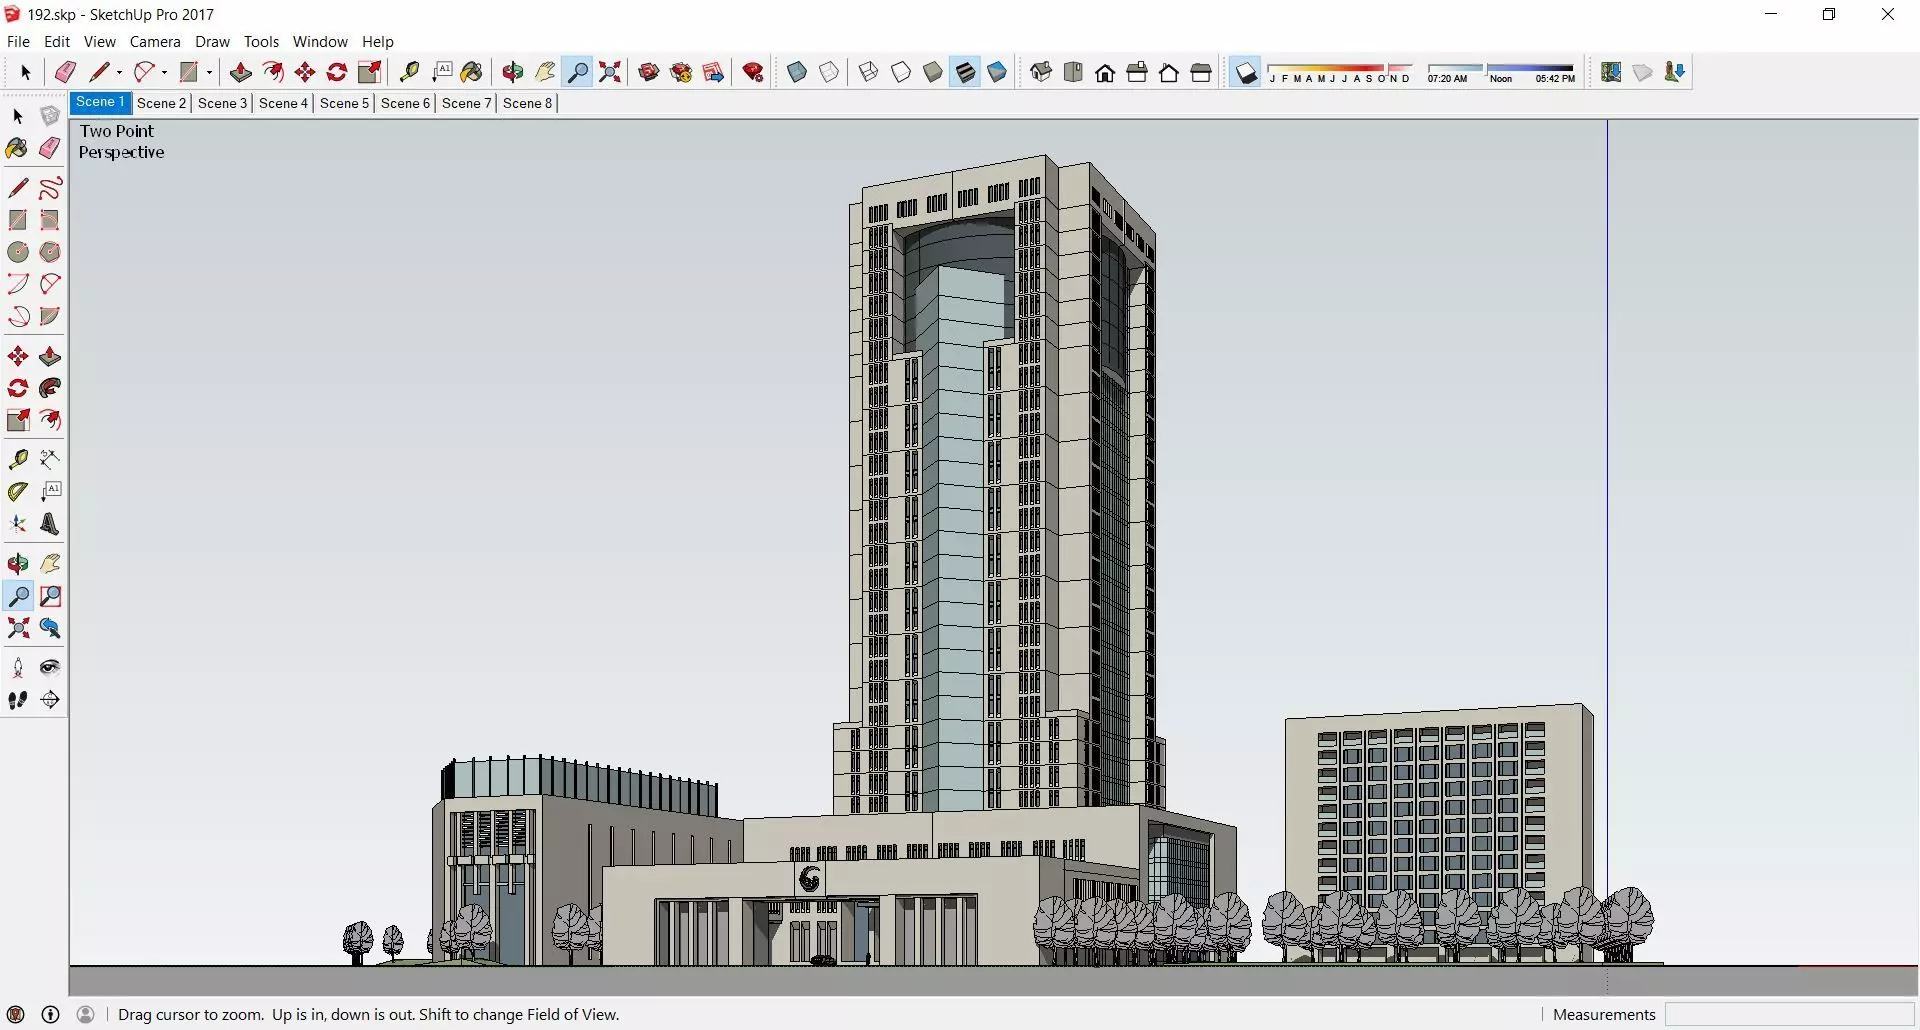Expand the Rectangle shape tool dropdown arrow
Viewport: 1920px width, 1030px height.
pyautogui.click(x=209, y=72)
